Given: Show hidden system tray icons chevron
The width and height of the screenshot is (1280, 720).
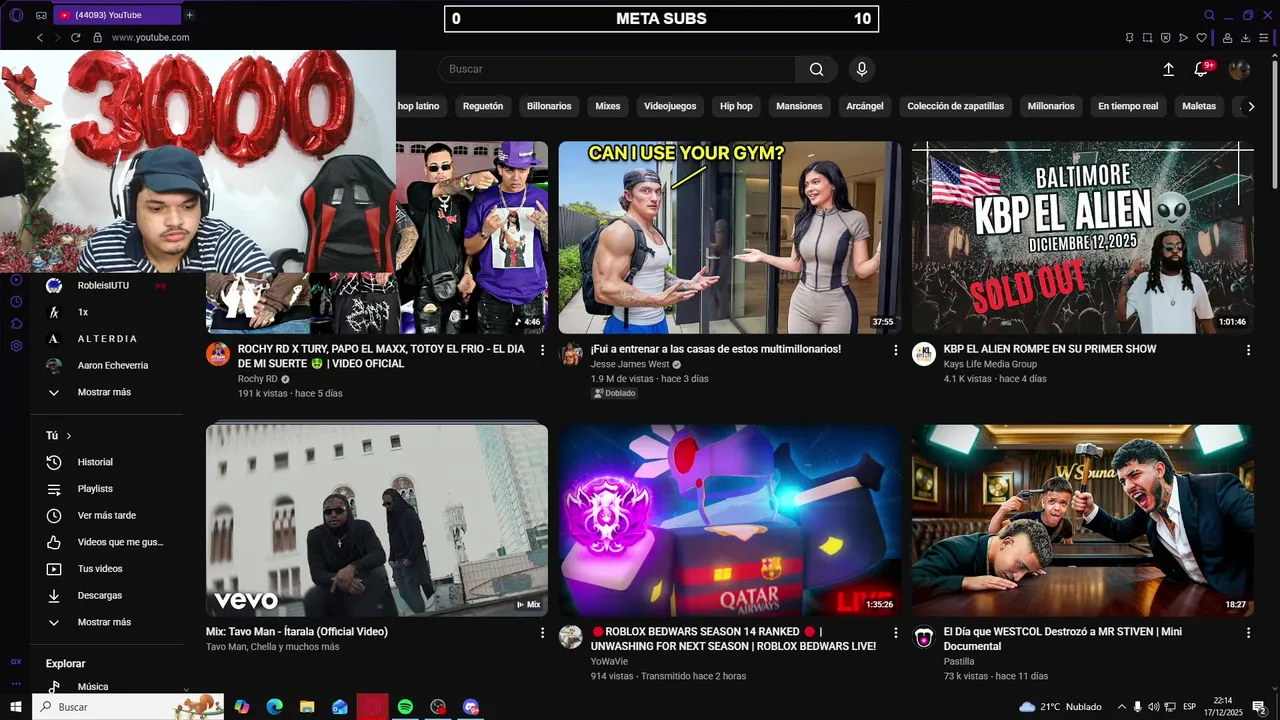Looking at the screenshot, I should [x=1121, y=707].
